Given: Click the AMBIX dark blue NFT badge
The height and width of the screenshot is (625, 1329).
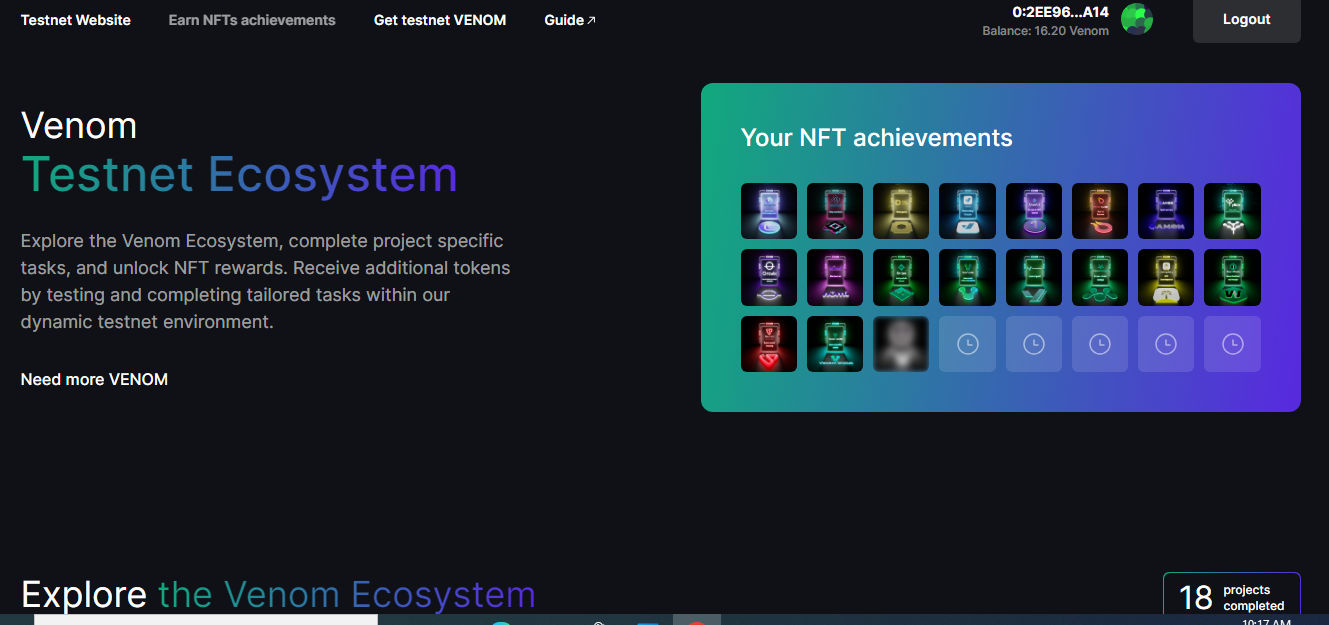Looking at the screenshot, I should pos(1166,211).
